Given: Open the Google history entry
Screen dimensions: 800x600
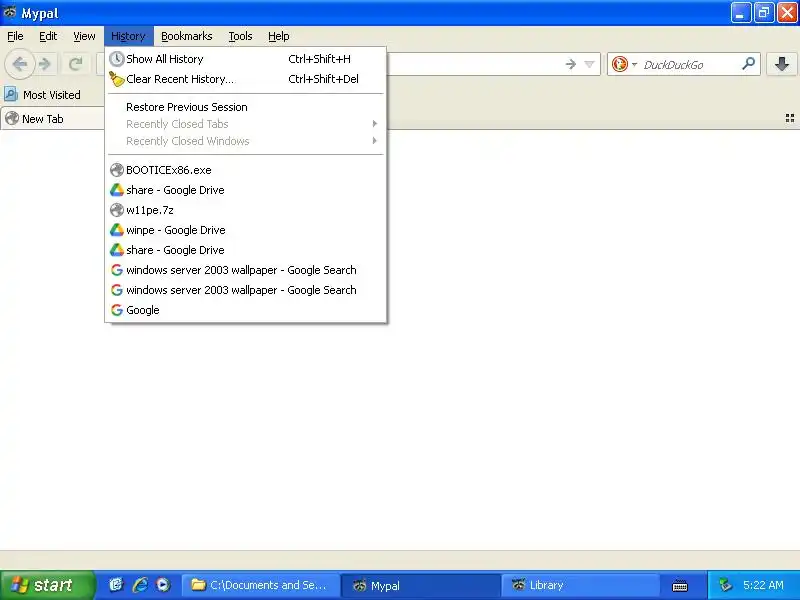Looking at the screenshot, I should click(245, 310).
